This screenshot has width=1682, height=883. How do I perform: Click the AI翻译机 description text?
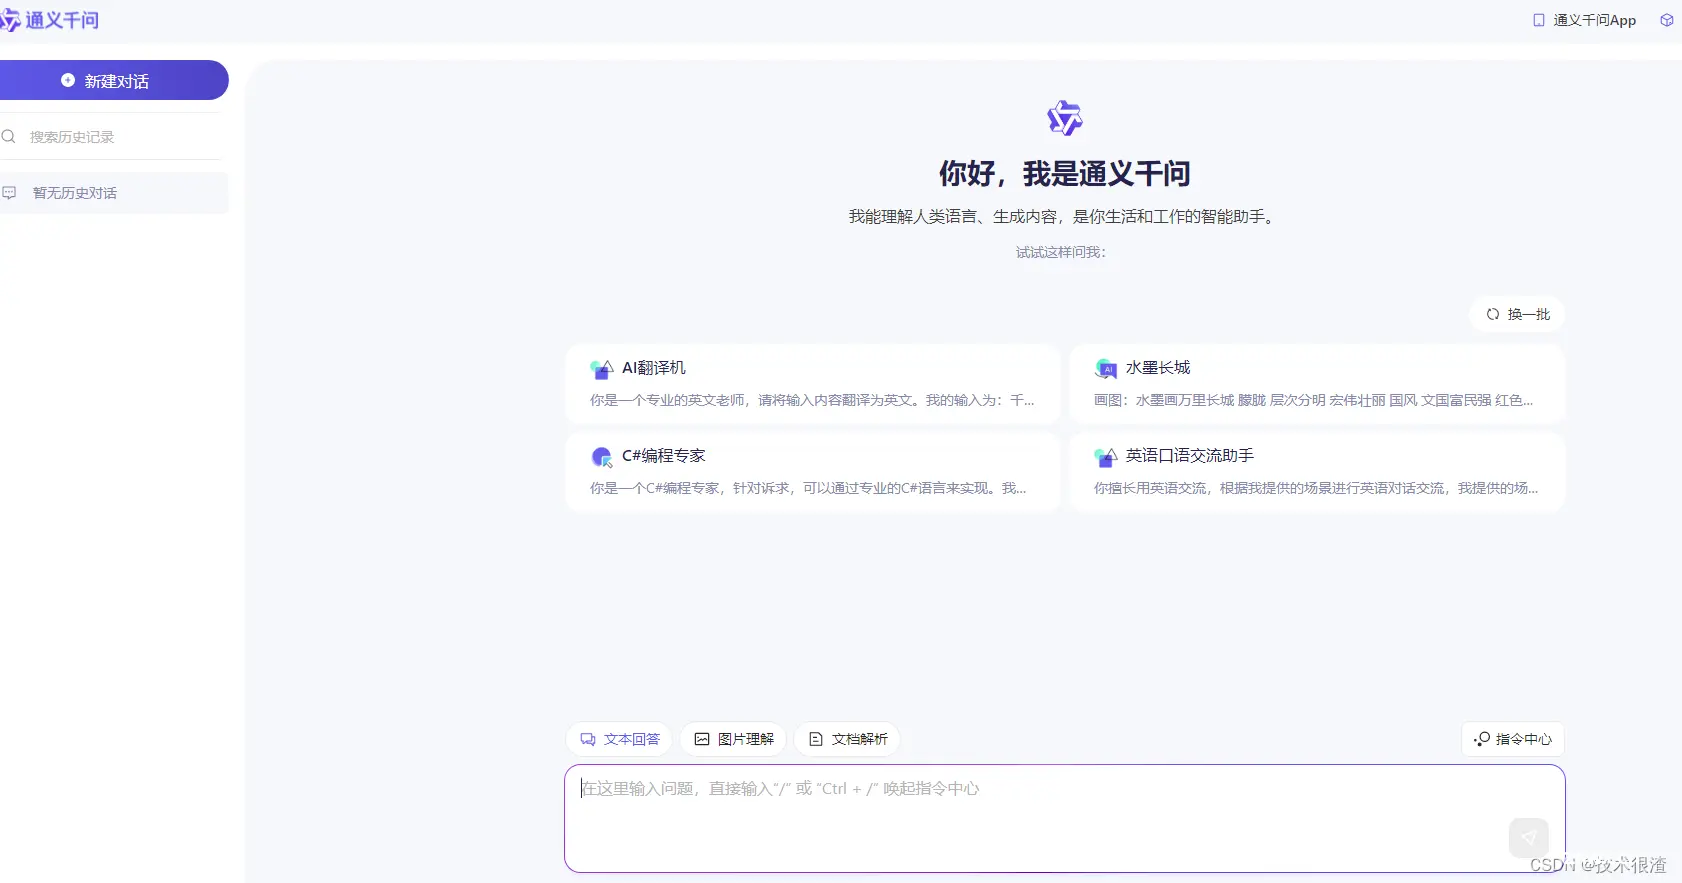pos(812,400)
